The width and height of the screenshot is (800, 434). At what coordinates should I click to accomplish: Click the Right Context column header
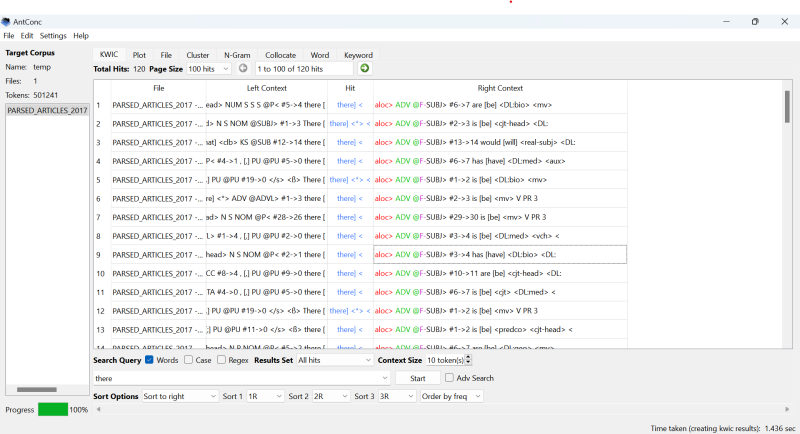click(500, 88)
